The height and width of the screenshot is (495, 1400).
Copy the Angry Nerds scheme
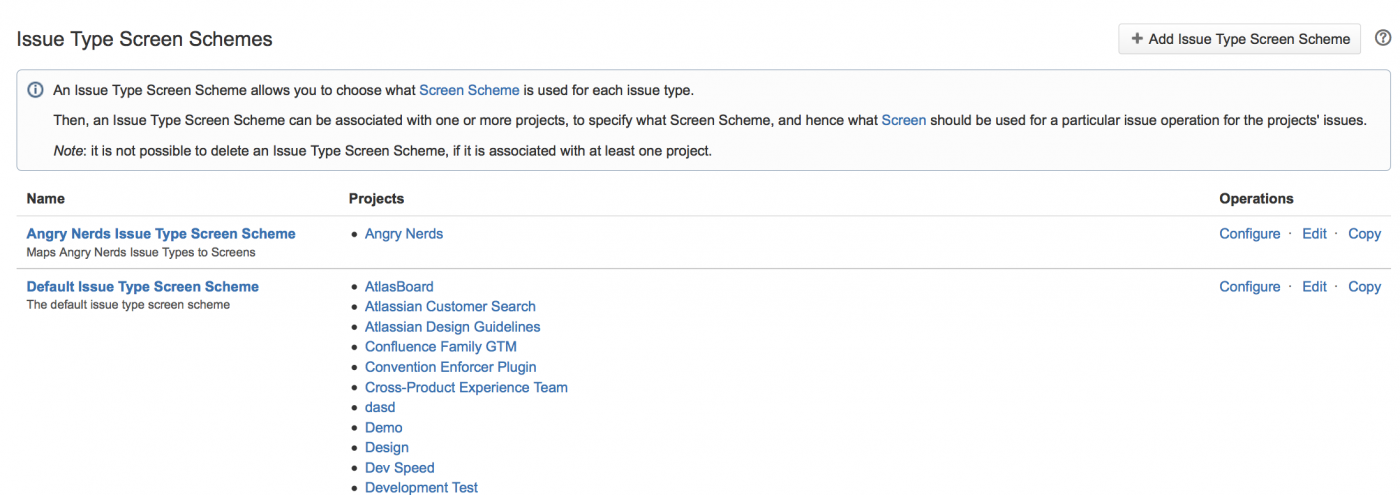1364,234
